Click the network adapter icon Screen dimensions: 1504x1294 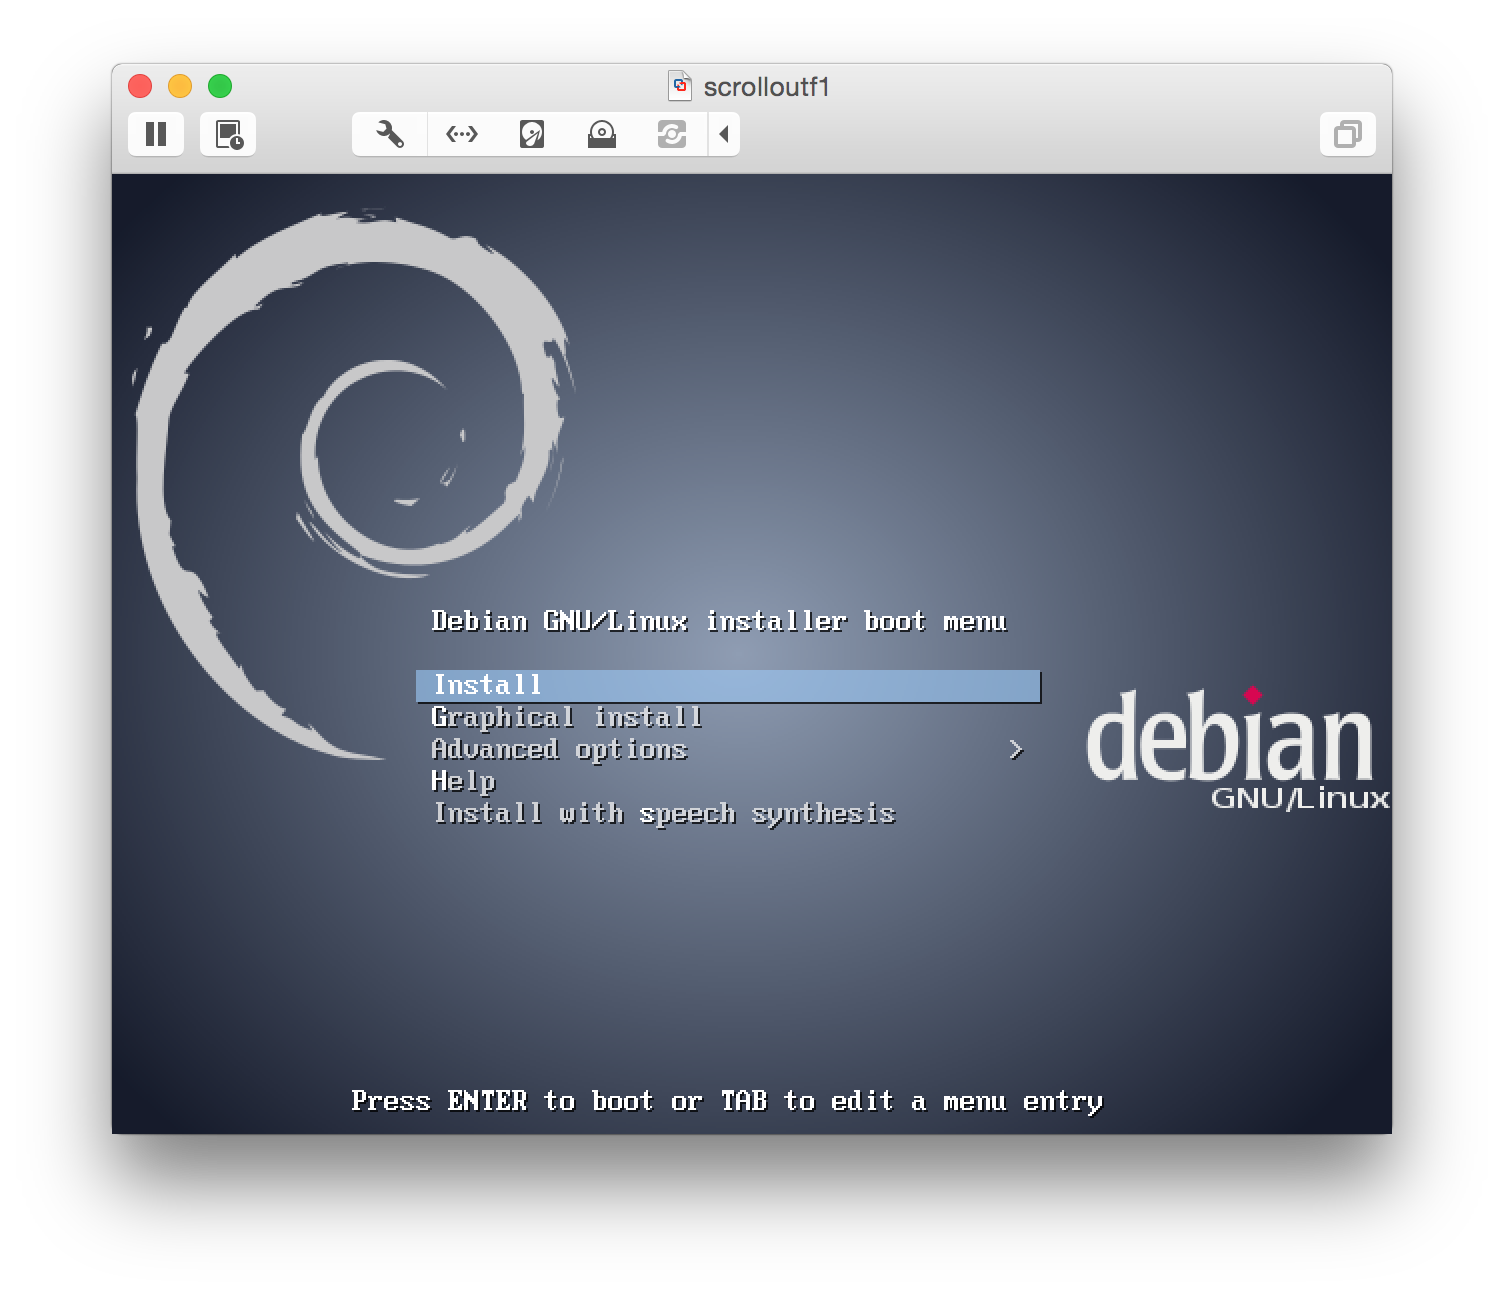462,134
